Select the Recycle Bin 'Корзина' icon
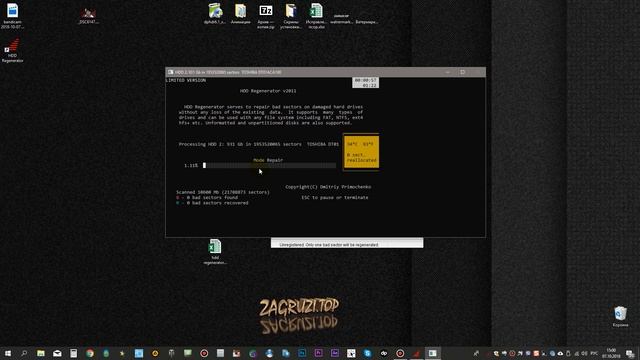The image size is (640, 360). click(x=620, y=317)
